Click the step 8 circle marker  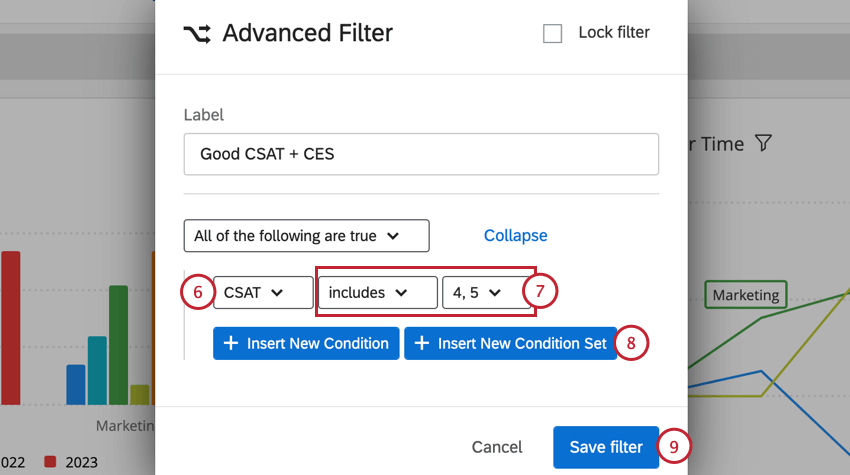[631, 343]
